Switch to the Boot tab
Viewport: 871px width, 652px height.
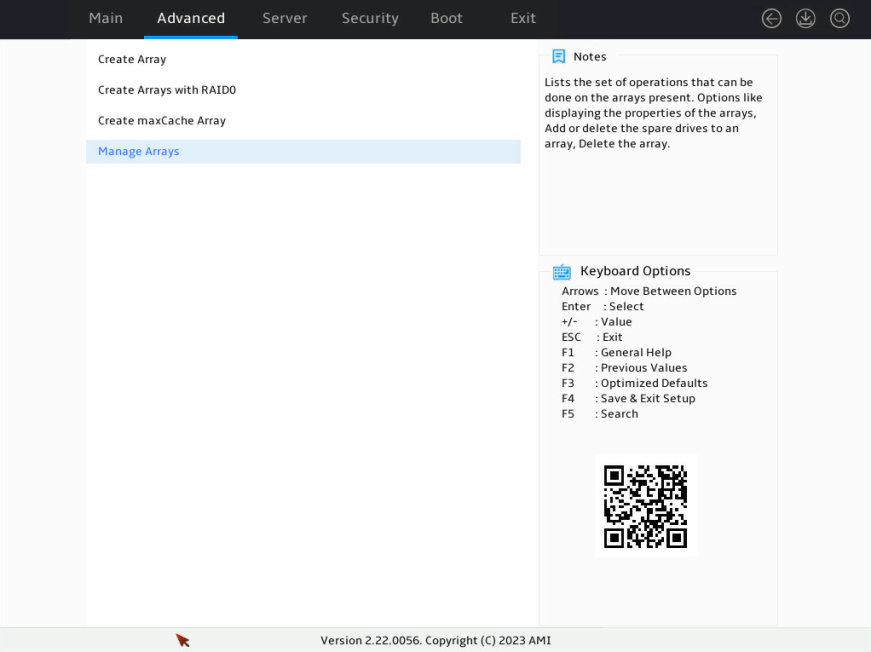click(x=446, y=18)
